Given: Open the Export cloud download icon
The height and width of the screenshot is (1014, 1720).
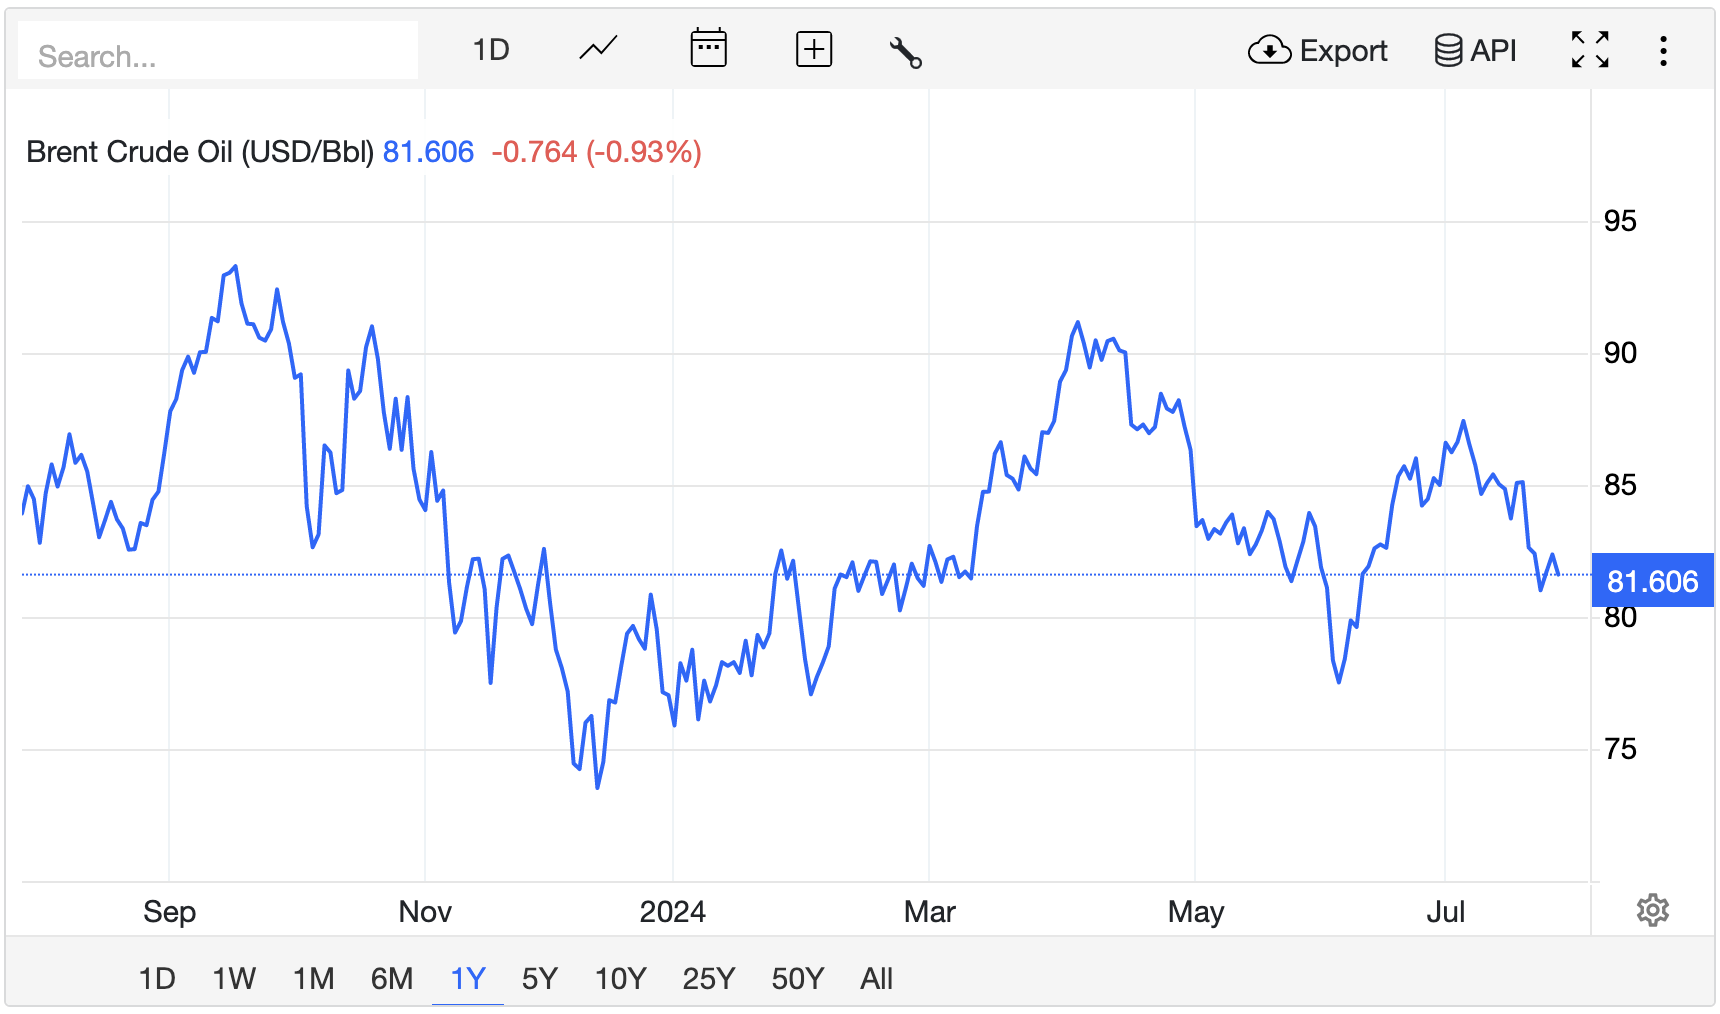Looking at the screenshot, I should 1269,50.
